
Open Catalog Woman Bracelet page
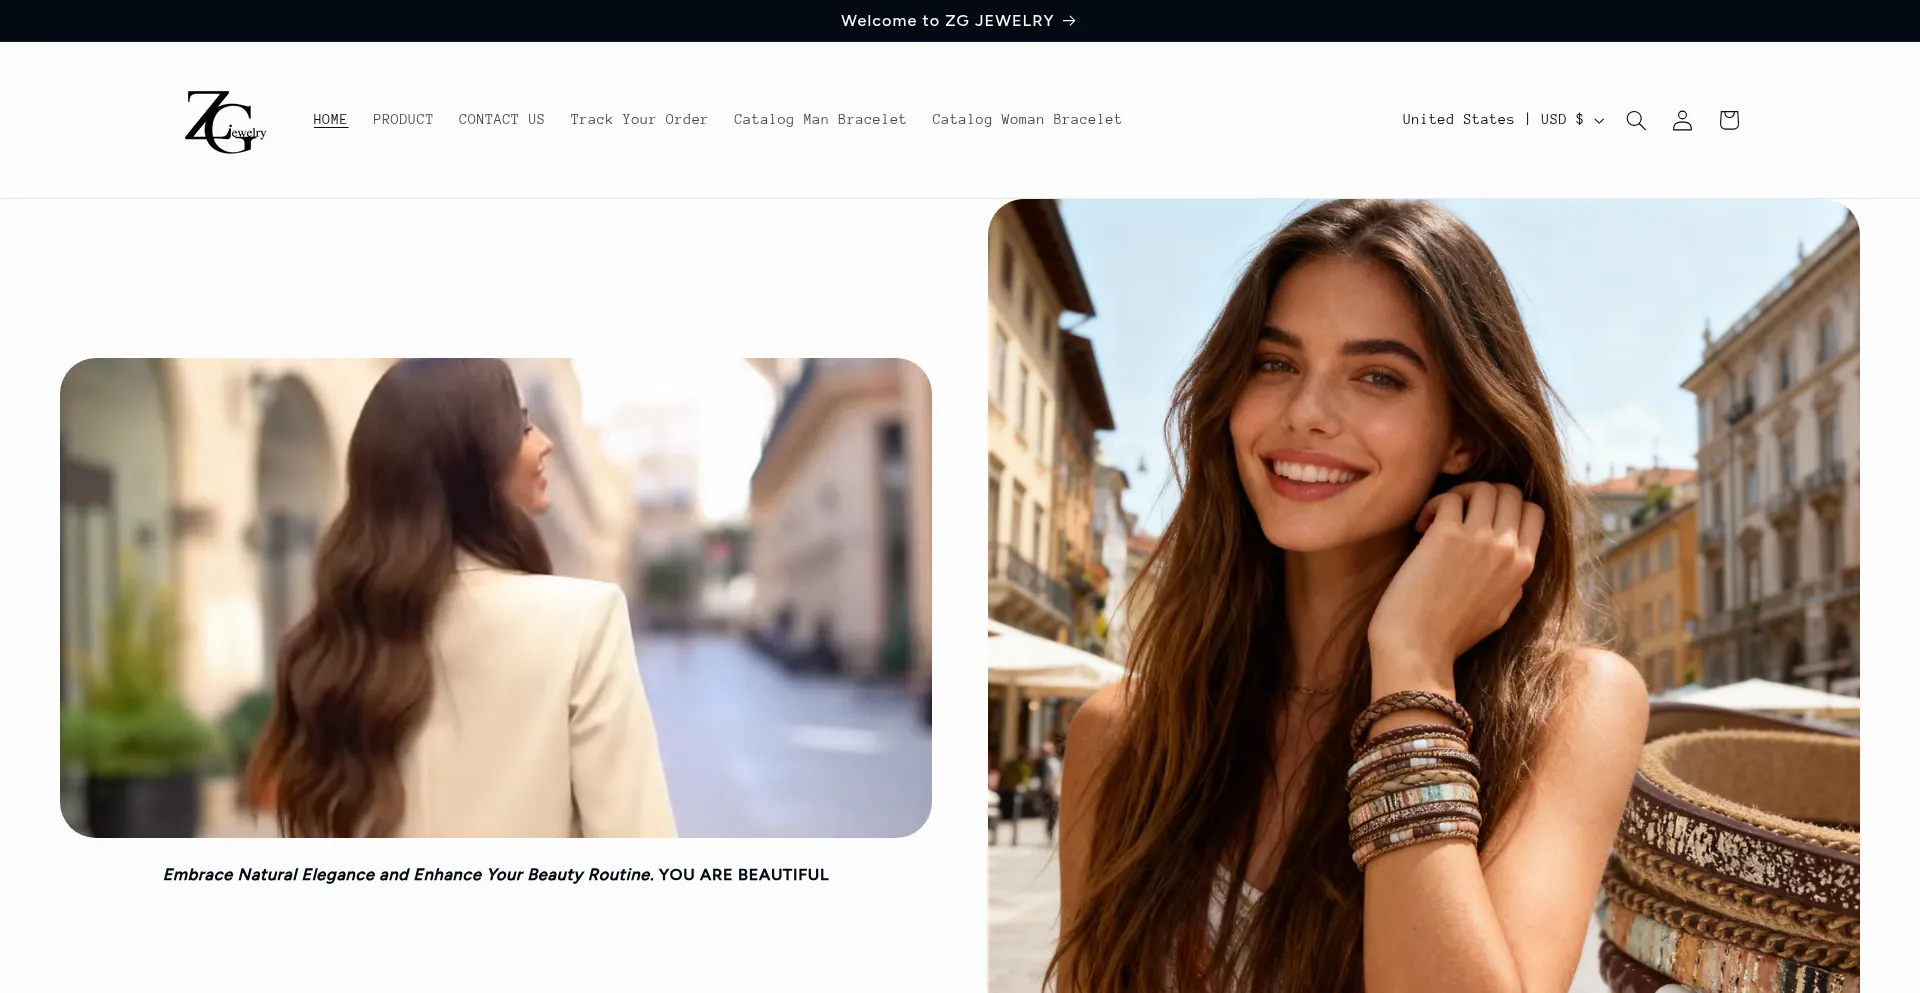(x=1027, y=120)
